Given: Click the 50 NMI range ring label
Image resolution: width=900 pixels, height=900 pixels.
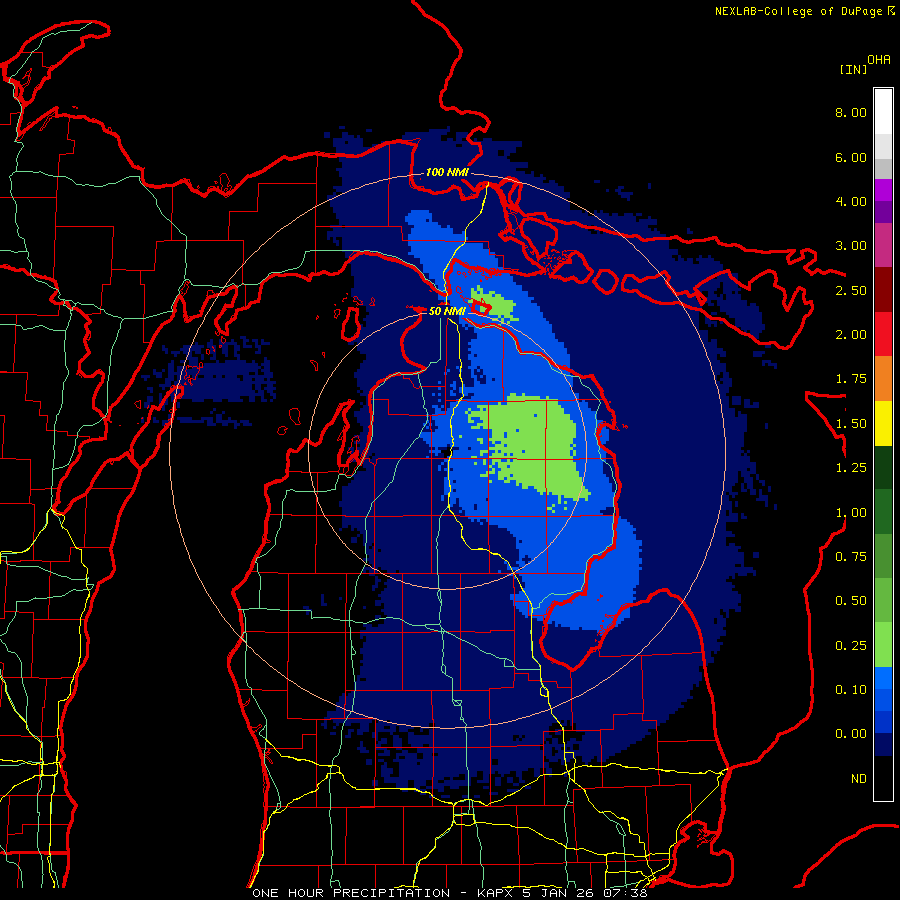Looking at the screenshot, I should point(447,311).
